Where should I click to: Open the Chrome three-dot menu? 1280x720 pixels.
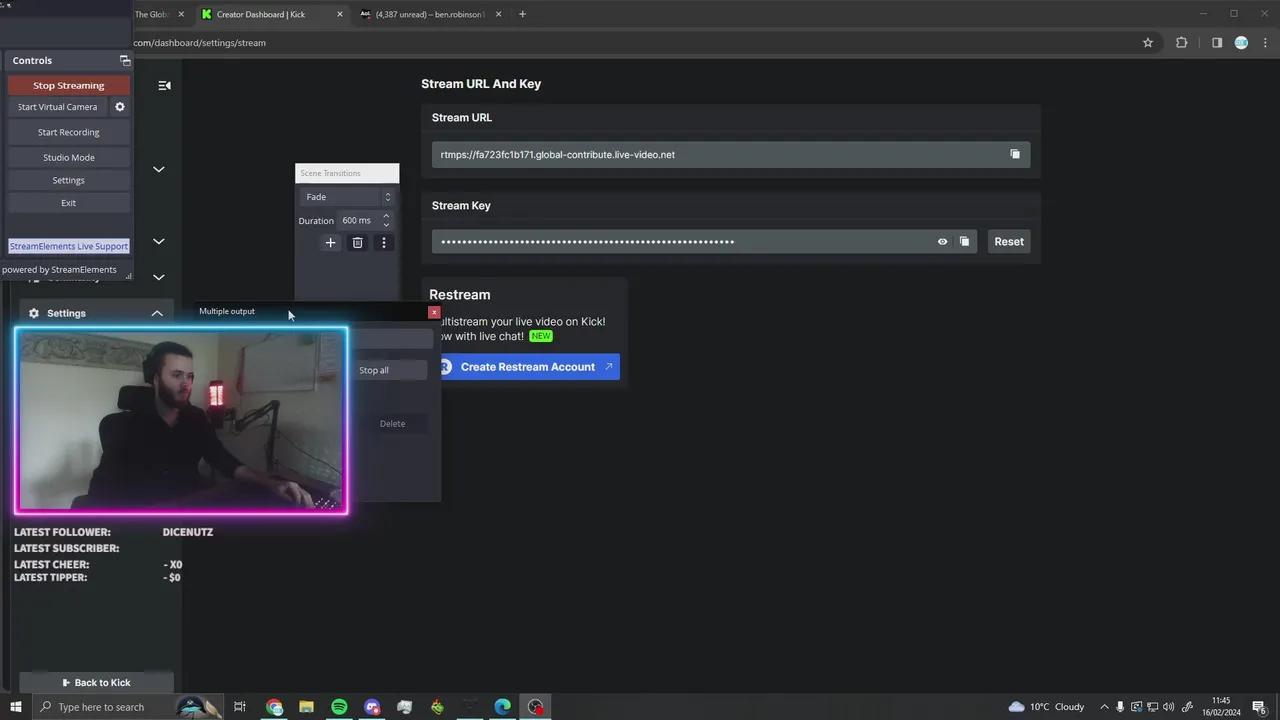coord(1265,43)
